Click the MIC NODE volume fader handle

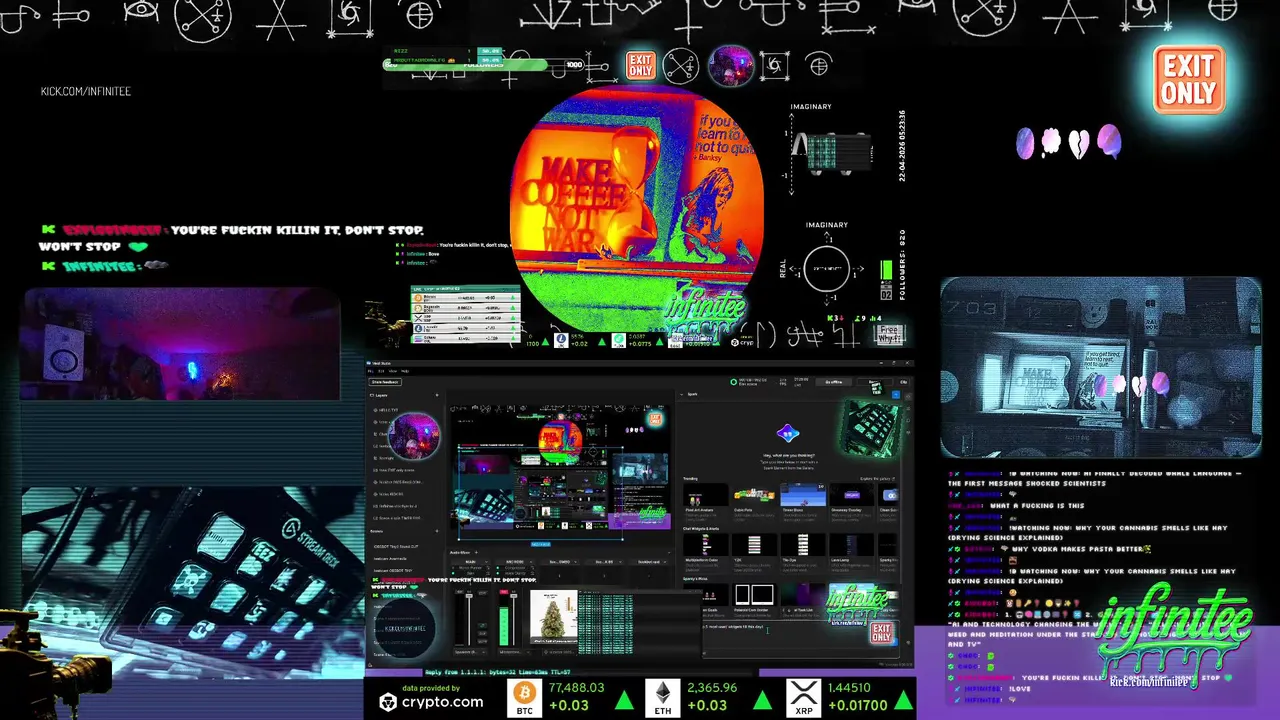pos(514,596)
